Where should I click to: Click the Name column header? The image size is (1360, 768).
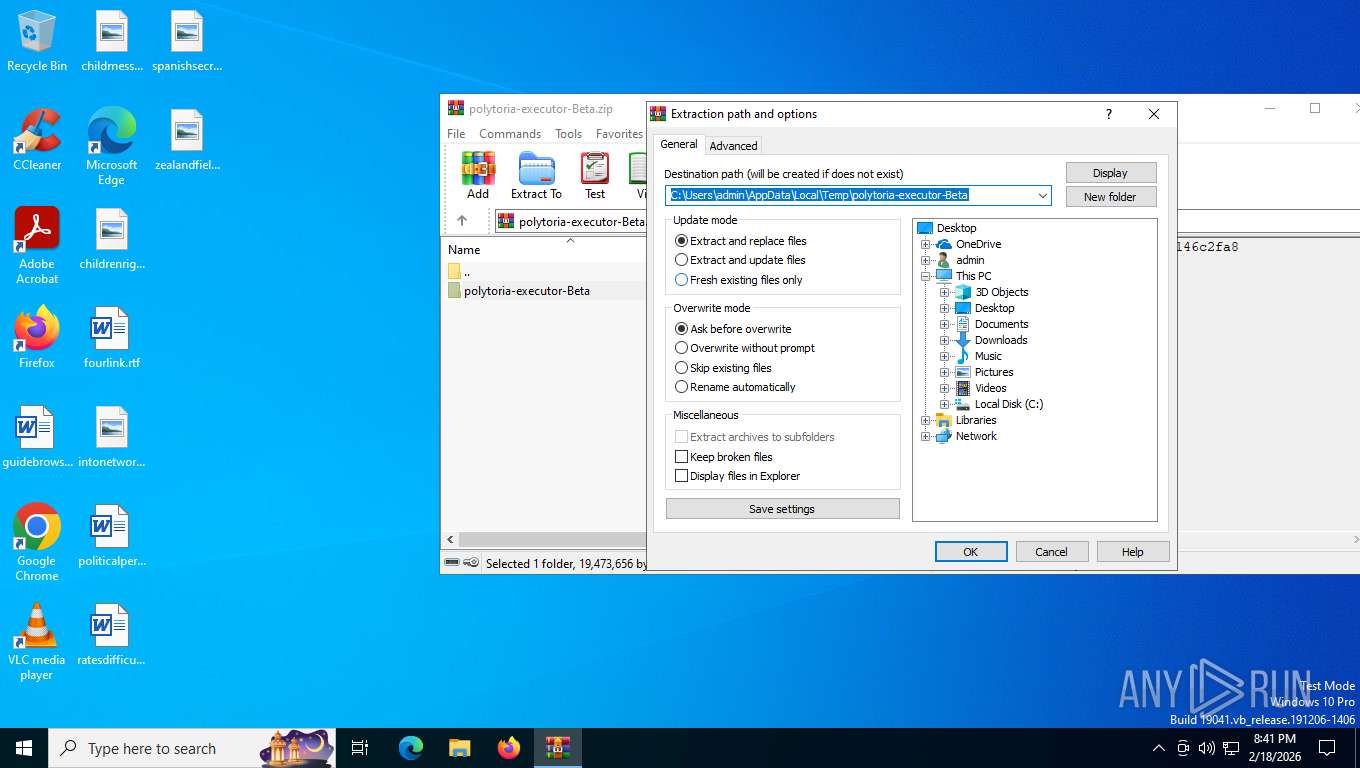pos(545,250)
